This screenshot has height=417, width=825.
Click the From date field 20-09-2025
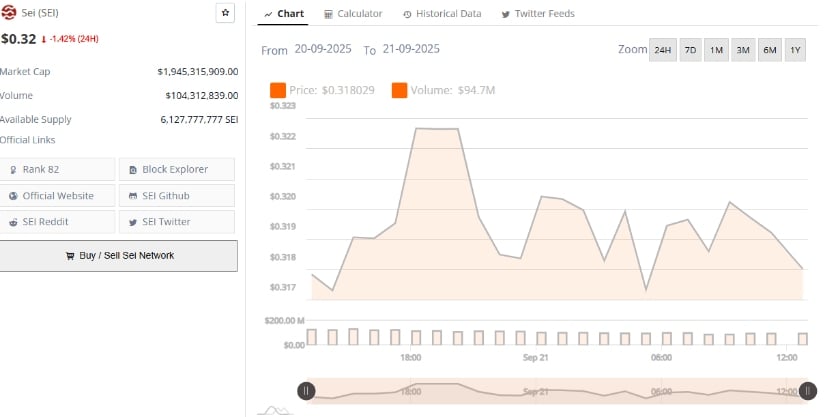[x=323, y=49]
